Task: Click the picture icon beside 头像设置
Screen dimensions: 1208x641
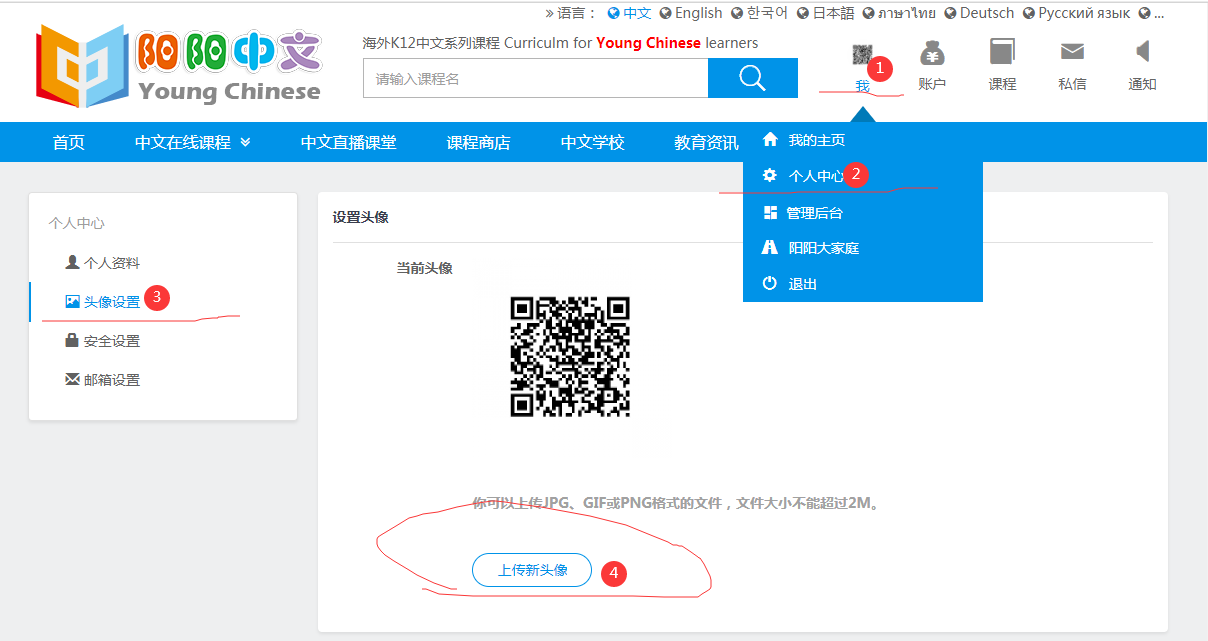Action: click(x=72, y=301)
